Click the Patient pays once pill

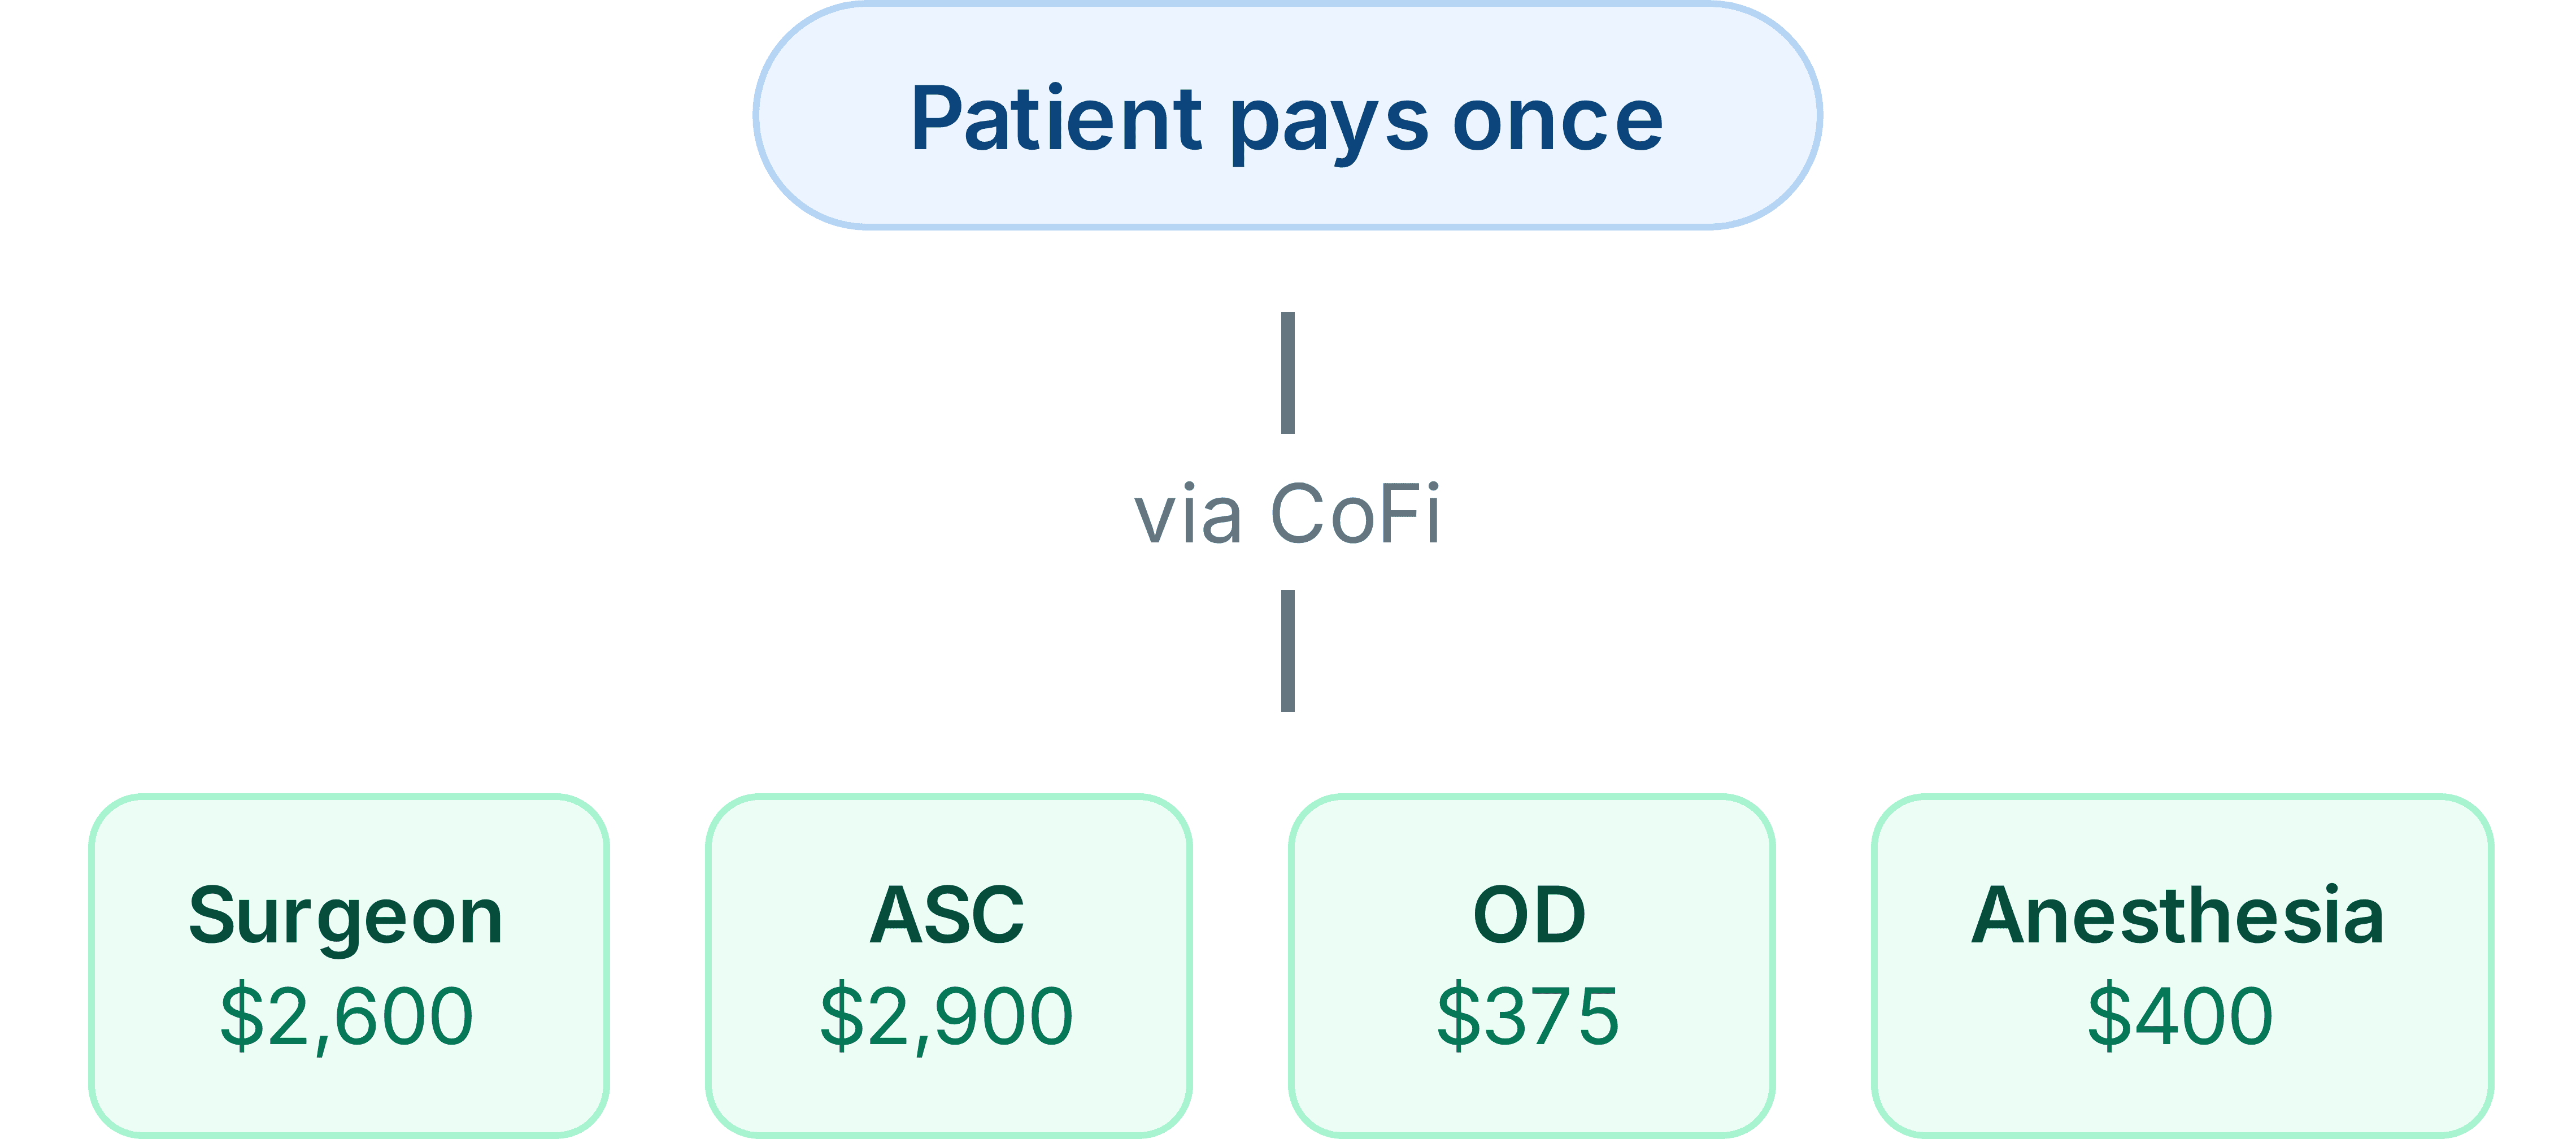[1287, 116]
